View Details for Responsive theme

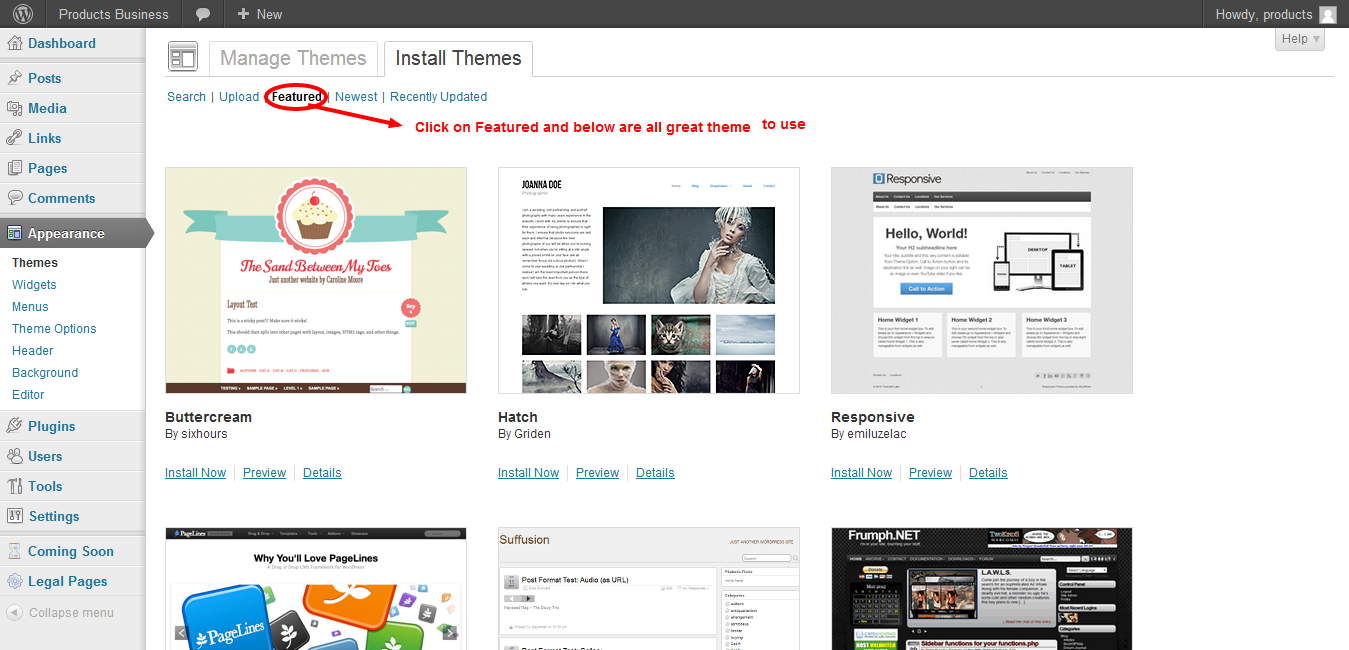point(988,473)
